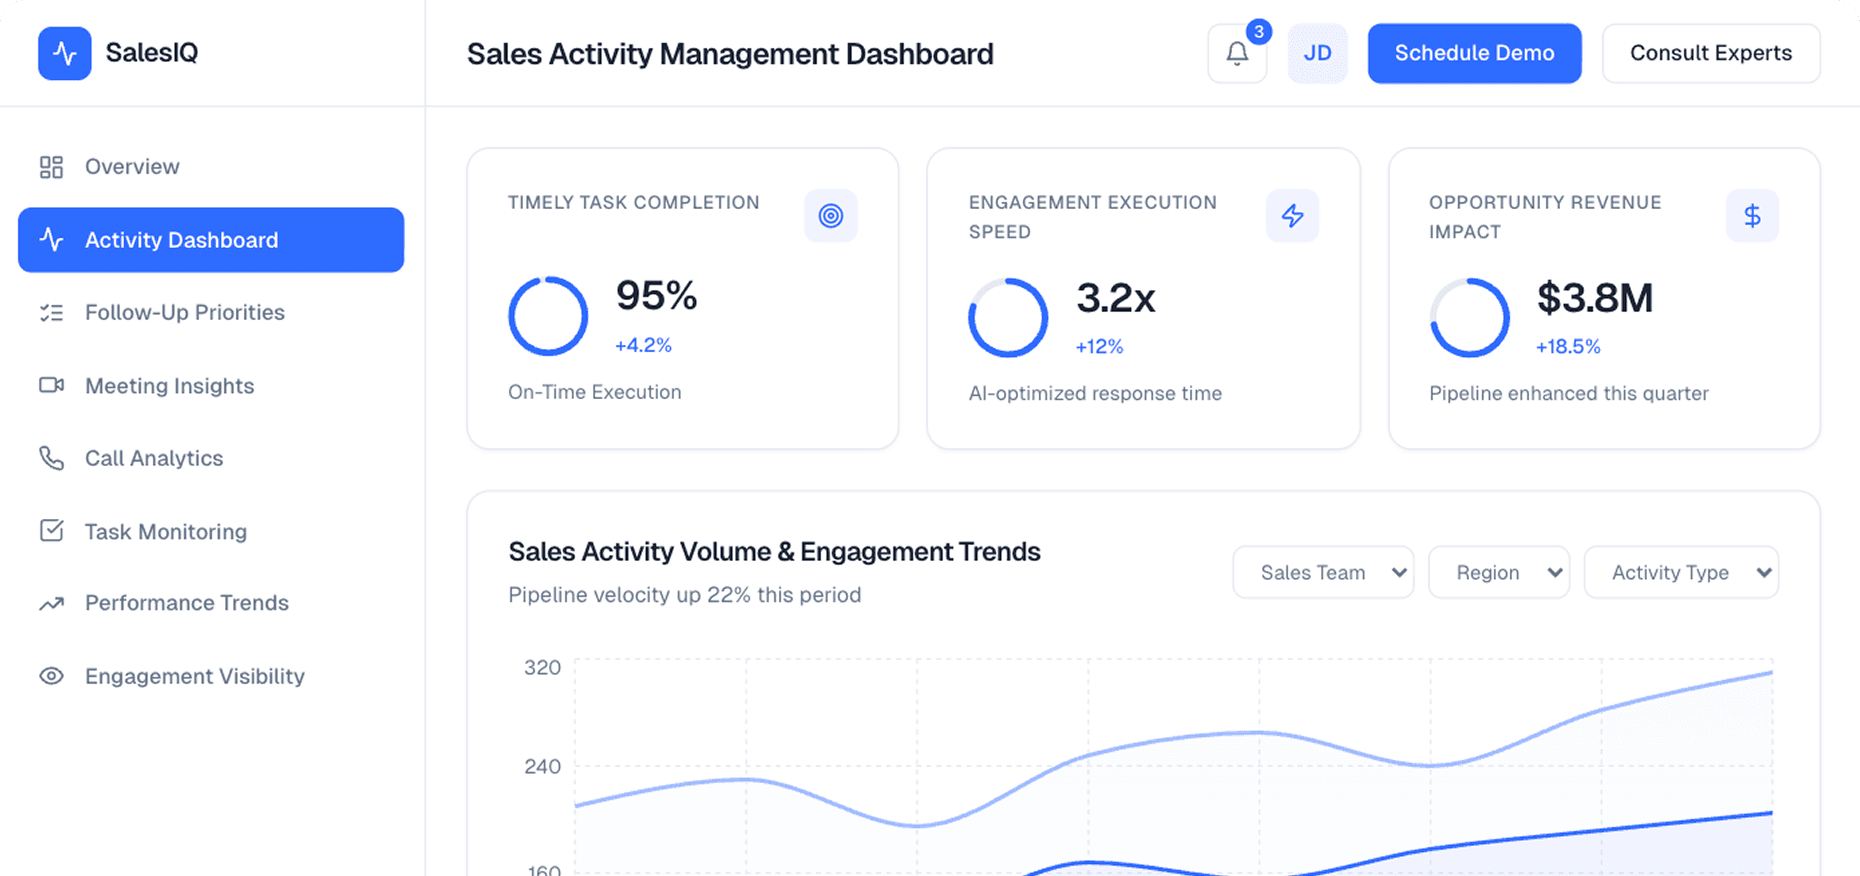
Task: Click the 3.2x progress ring
Action: [x=1008, y=318]
